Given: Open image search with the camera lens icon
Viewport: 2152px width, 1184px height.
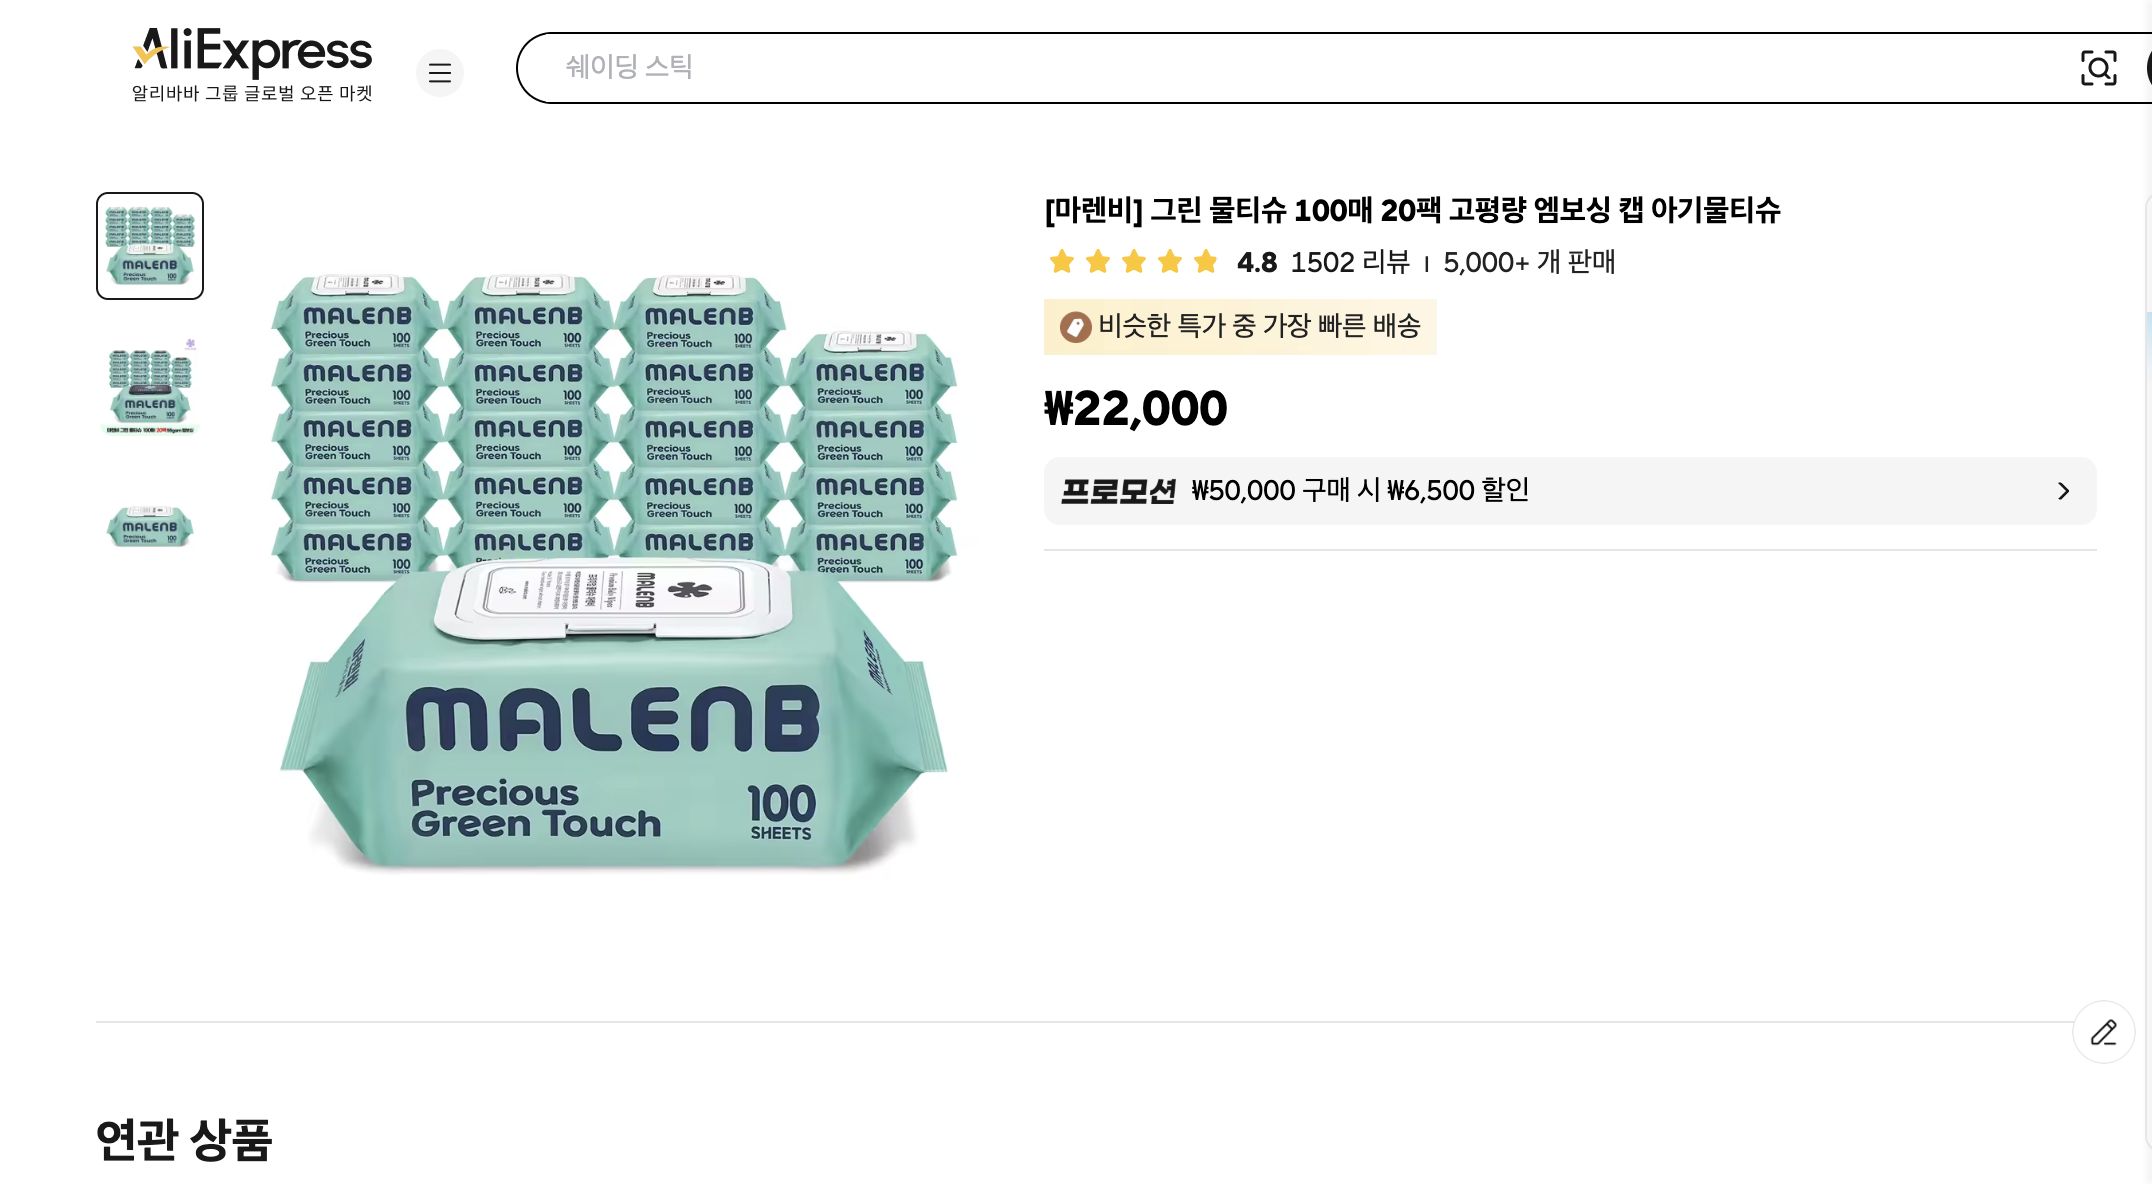Looking at the screenshot, I should coord(2099,68).
